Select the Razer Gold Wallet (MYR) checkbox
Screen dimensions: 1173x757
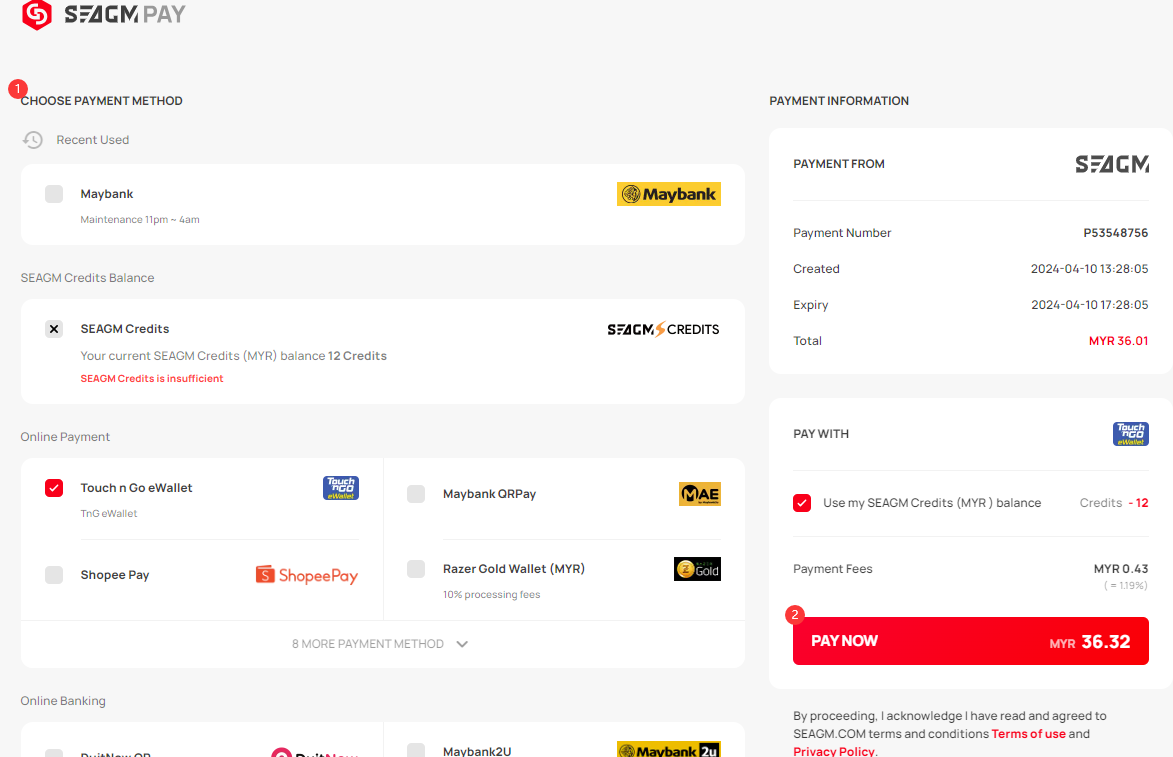point(416,568)
